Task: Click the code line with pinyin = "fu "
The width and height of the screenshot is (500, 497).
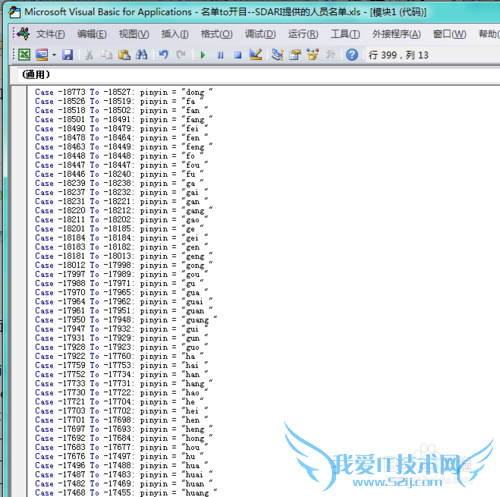Action: [x=119, y=174]
